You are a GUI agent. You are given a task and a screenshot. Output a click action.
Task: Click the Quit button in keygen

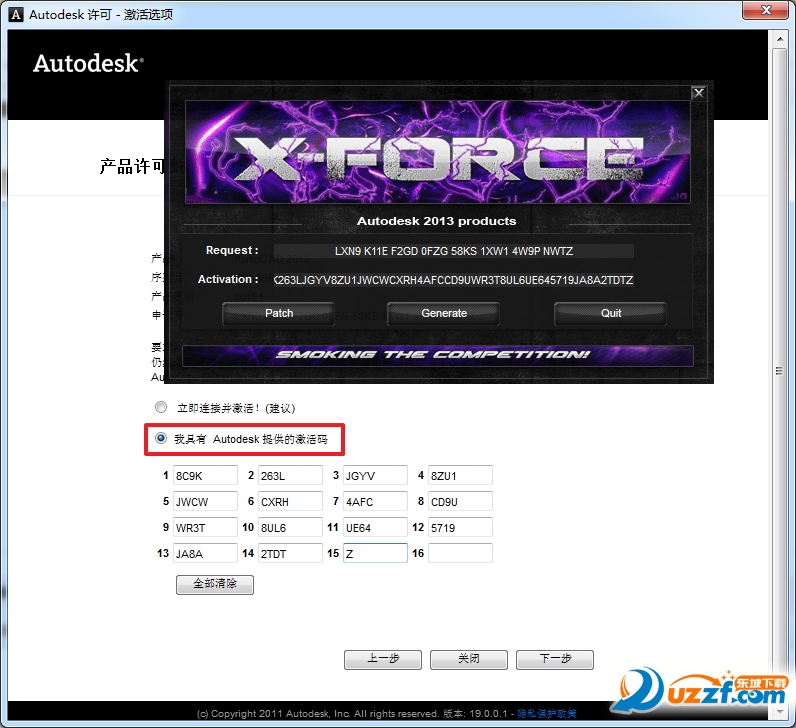pyautogui.click(x=610, y=313)
